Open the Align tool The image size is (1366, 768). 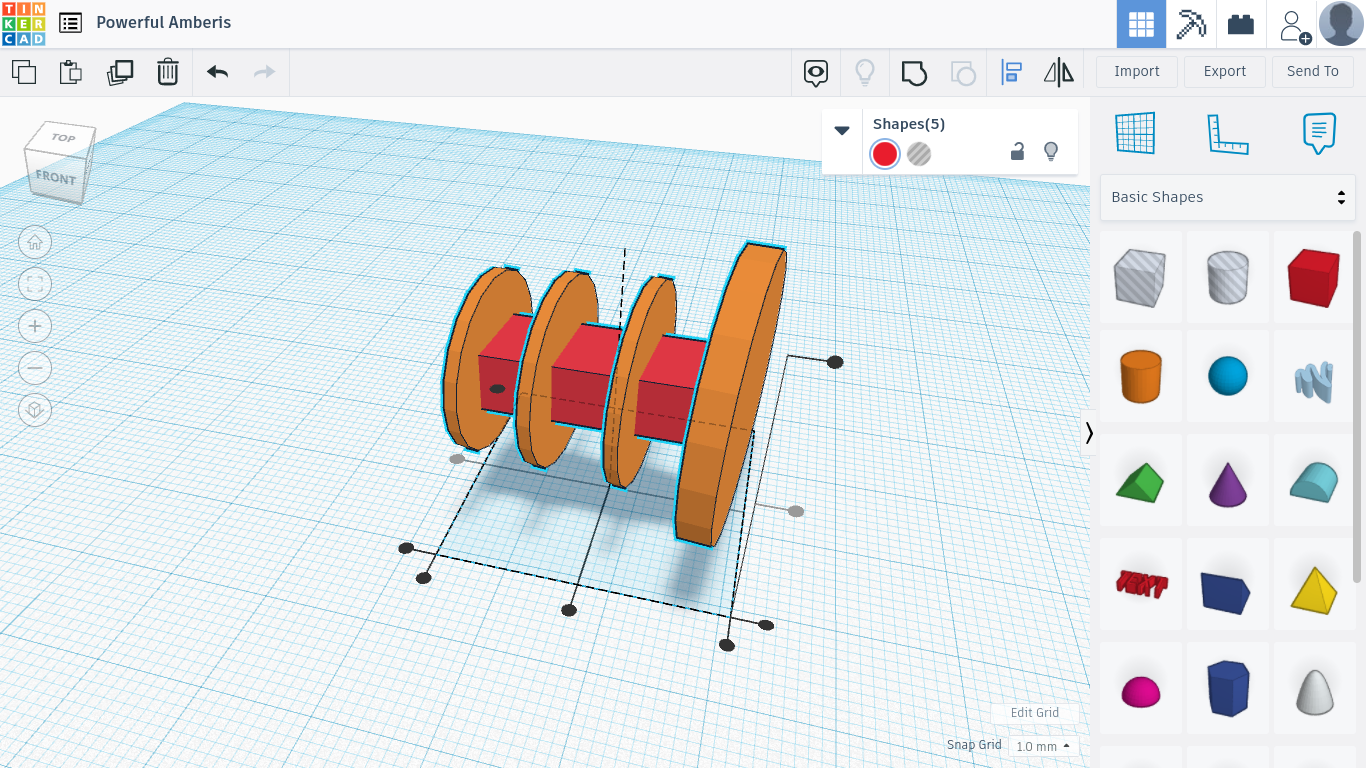click(x=1011, y=72)
